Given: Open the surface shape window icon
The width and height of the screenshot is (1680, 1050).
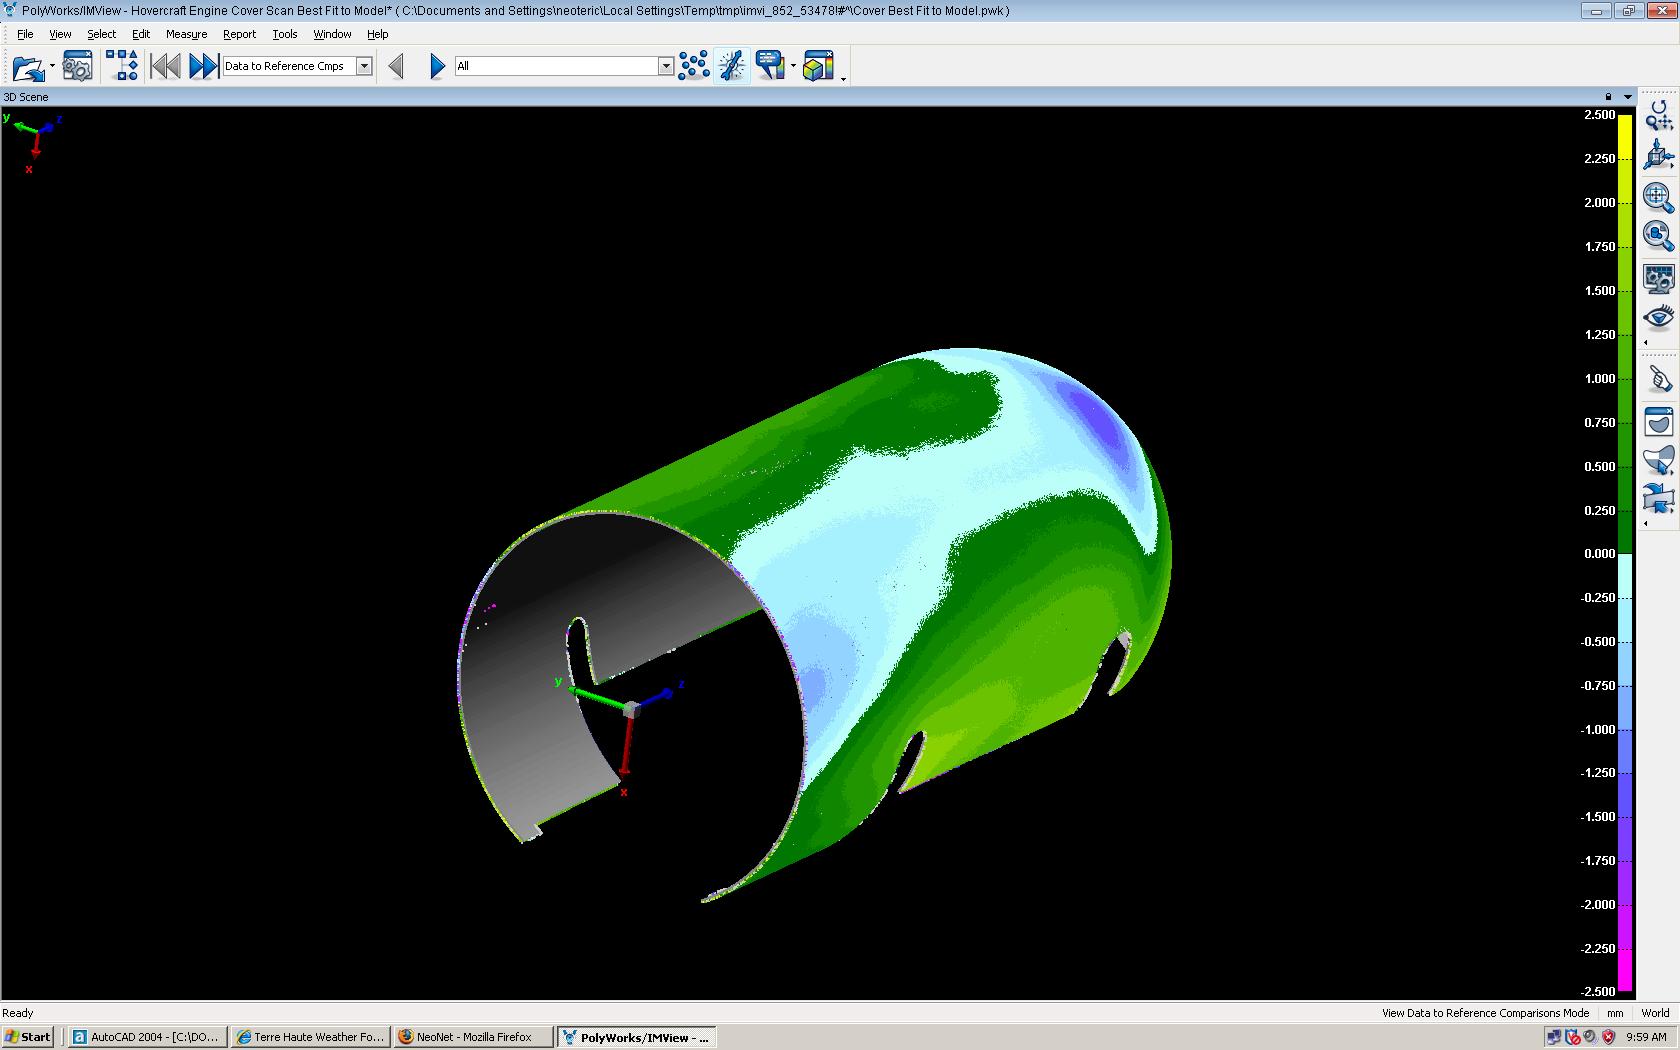Looking at the screenshot, I should [x=1658, y=421].
